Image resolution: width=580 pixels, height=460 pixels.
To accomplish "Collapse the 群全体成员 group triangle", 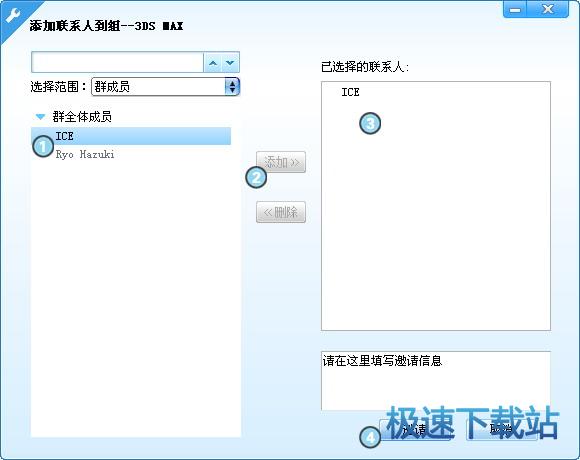I will [x=40, y=117].
